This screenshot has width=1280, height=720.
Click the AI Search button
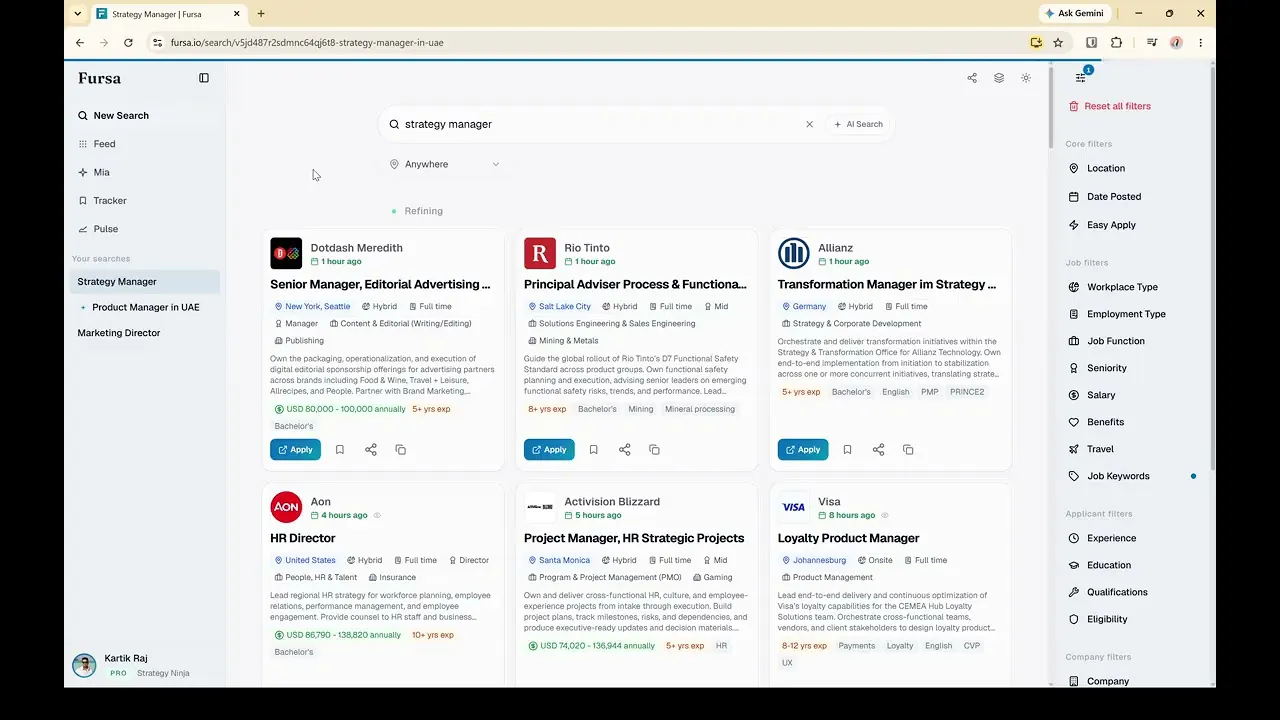coord(859,124)
